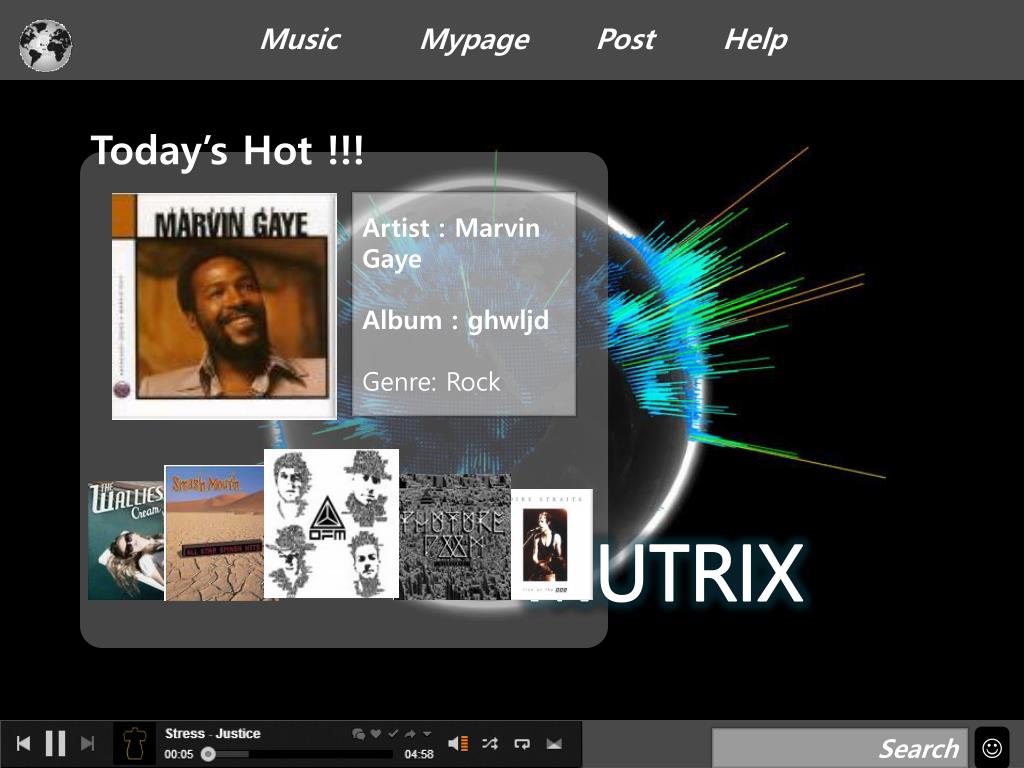The width and height of the screenshot is (1024, 768).
Task: Mute the volume icon
Action: (458, 743)
